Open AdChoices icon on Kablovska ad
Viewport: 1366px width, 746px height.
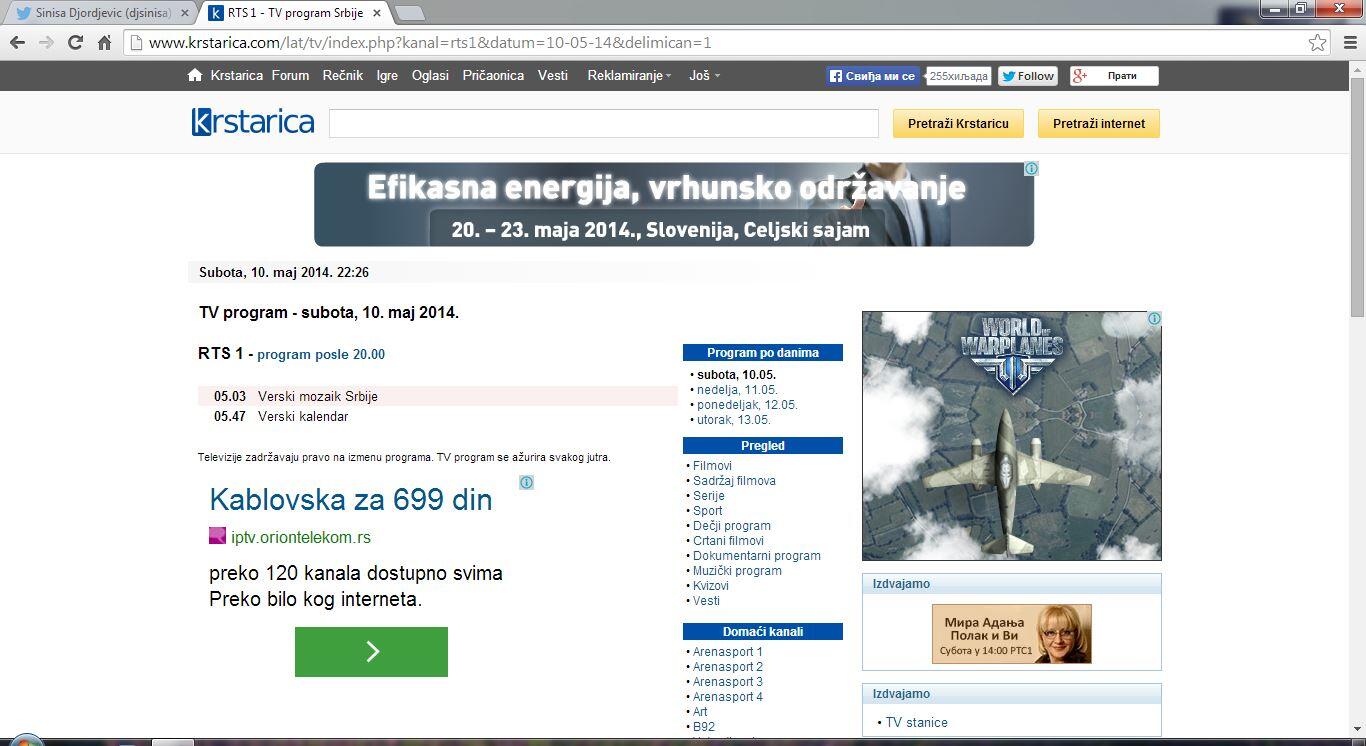(x=526, y=483)
